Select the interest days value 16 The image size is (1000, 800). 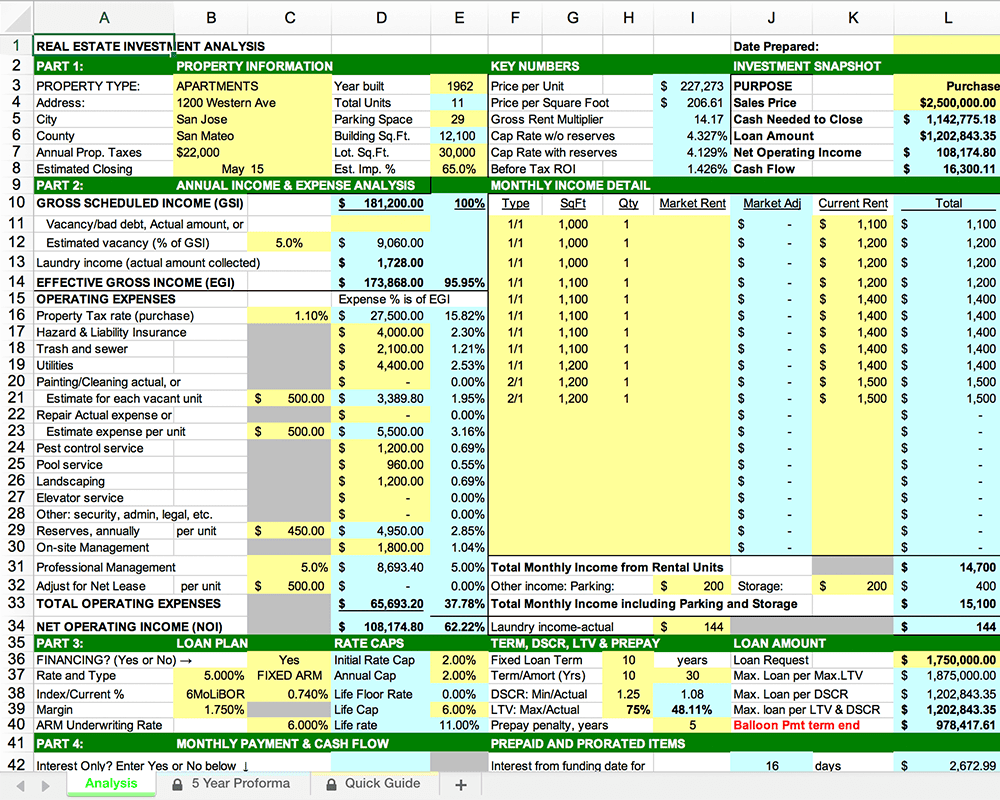(x=771, y=766)
